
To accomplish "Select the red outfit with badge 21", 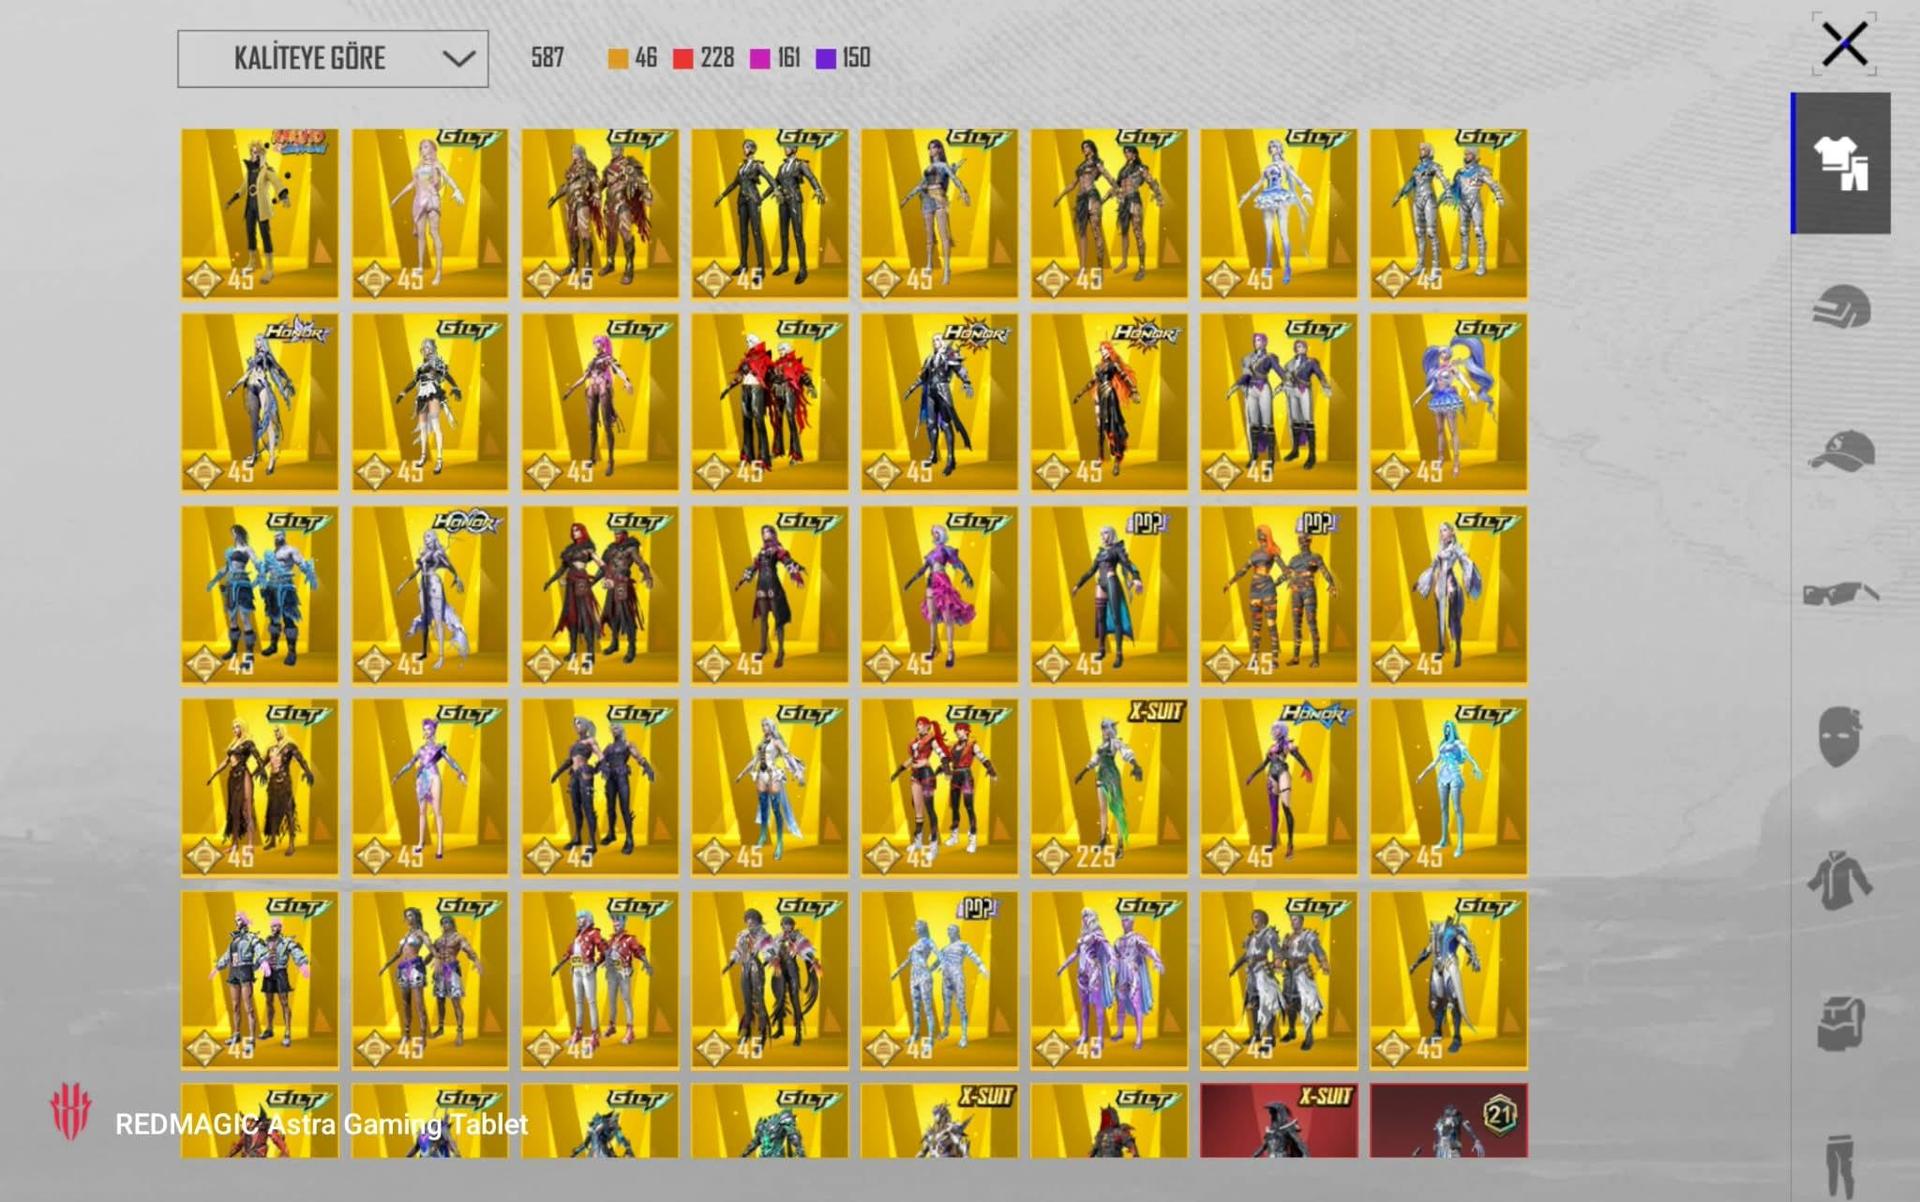I will click(1449, 1120).
